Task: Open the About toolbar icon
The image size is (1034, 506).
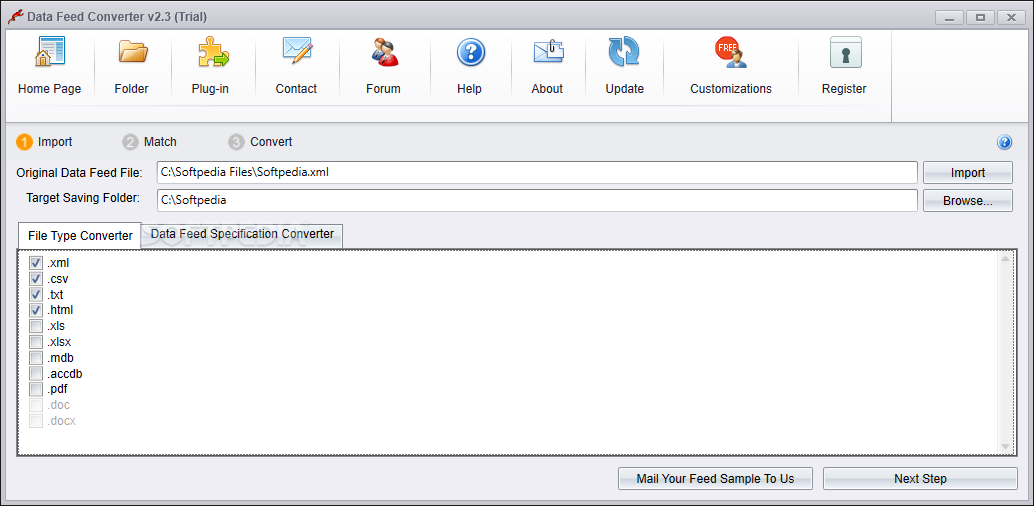Action: 548,52
